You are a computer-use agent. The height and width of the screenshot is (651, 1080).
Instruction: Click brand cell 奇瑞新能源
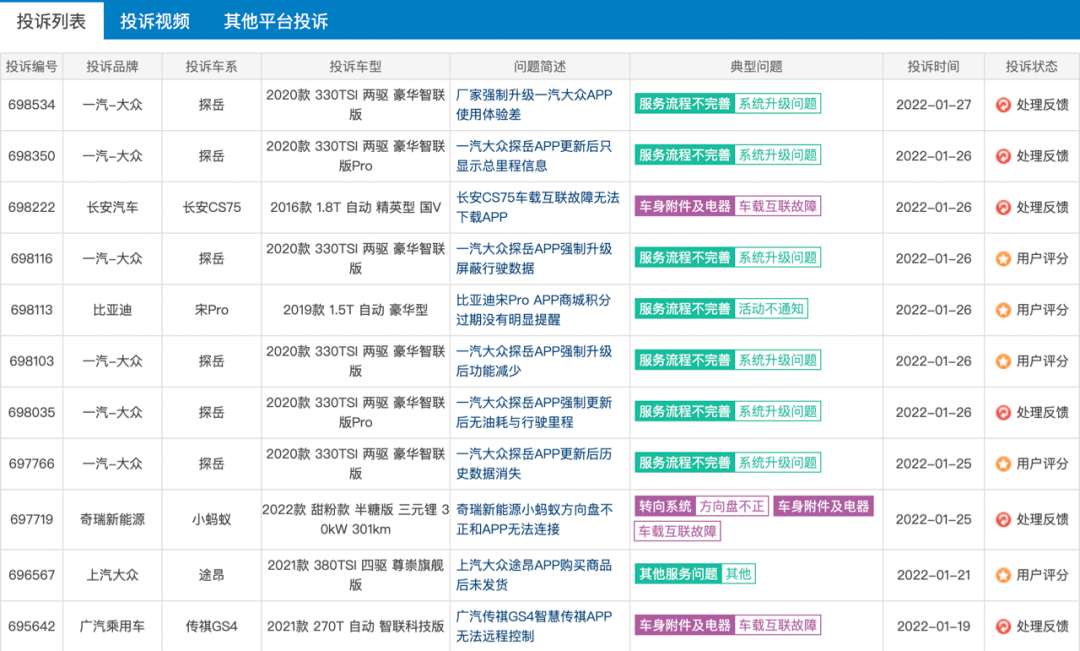[112, 519]
